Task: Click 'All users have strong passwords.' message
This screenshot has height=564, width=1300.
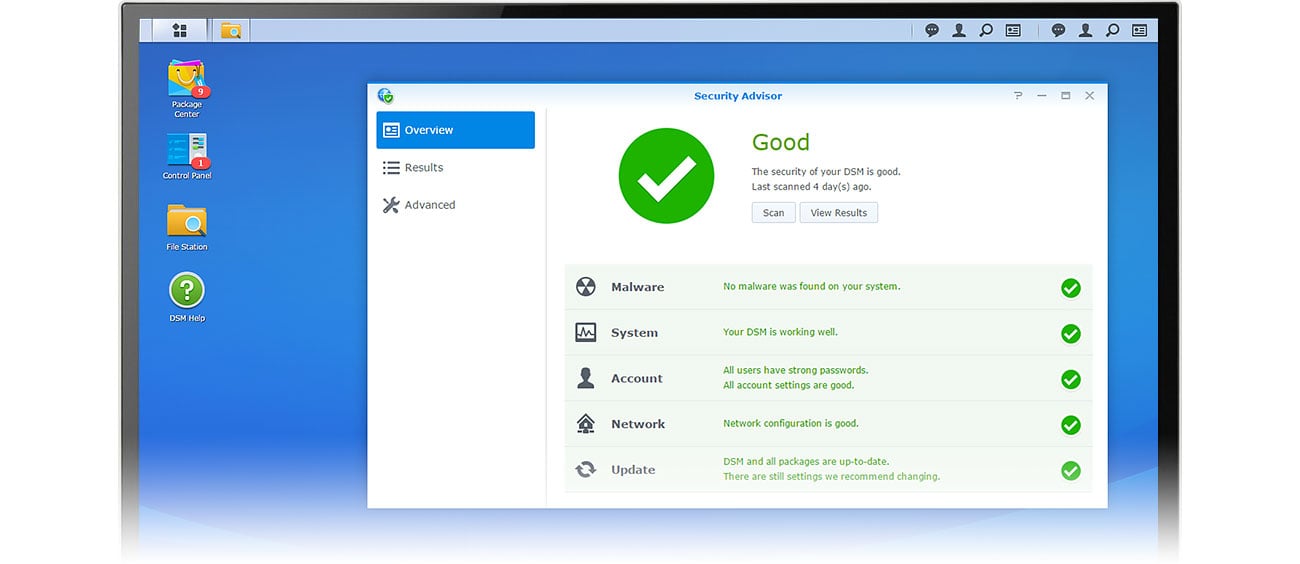Action: click(796, 370)
